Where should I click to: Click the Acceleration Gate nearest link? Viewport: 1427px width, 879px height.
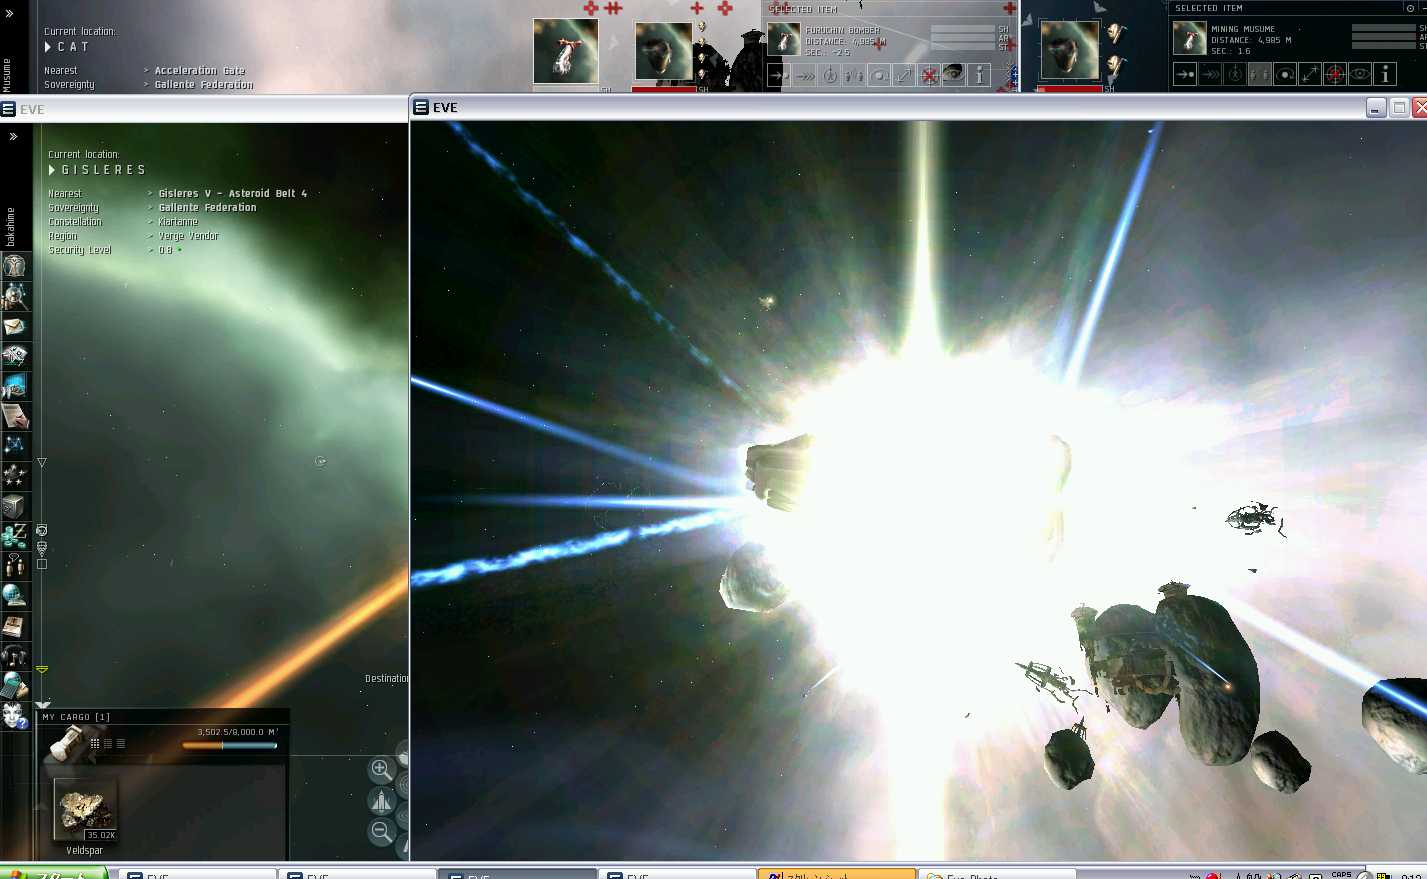coord(200,70)
